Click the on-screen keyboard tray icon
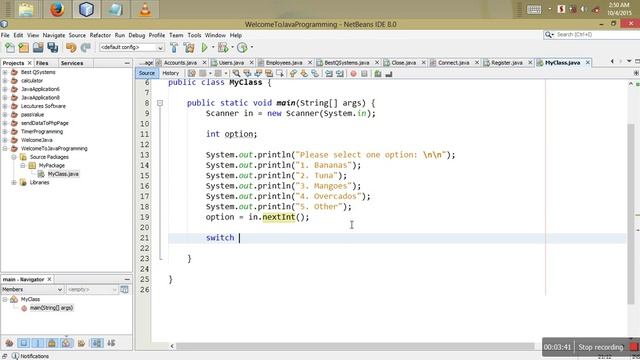Screen dimensions: 640x360 pos(534,9)
